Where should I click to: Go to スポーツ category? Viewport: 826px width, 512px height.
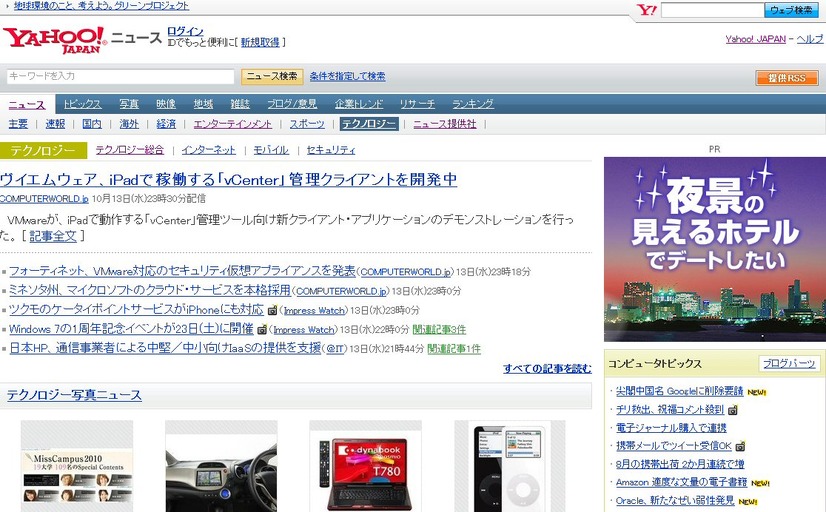[x=307, y=124]
